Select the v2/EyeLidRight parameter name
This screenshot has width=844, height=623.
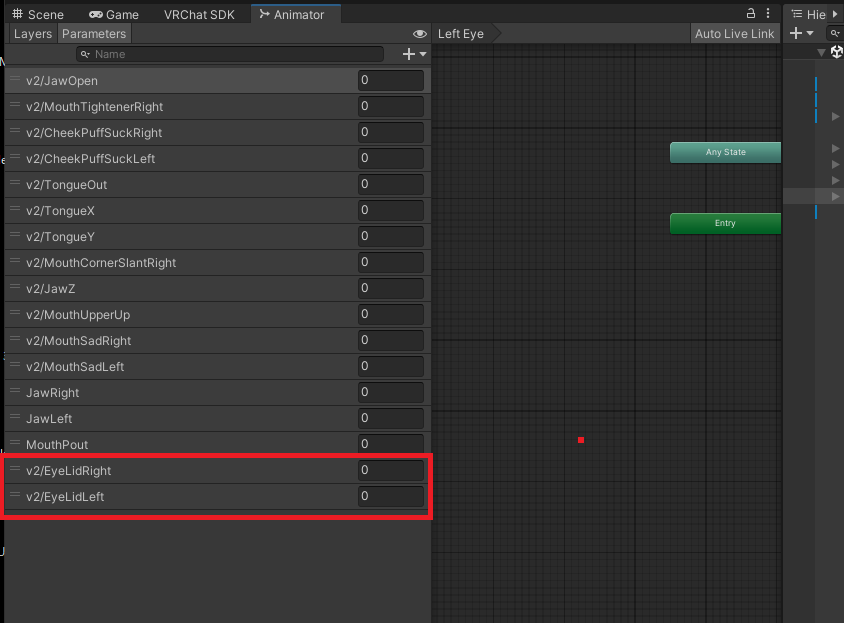(x=68, y=471)
